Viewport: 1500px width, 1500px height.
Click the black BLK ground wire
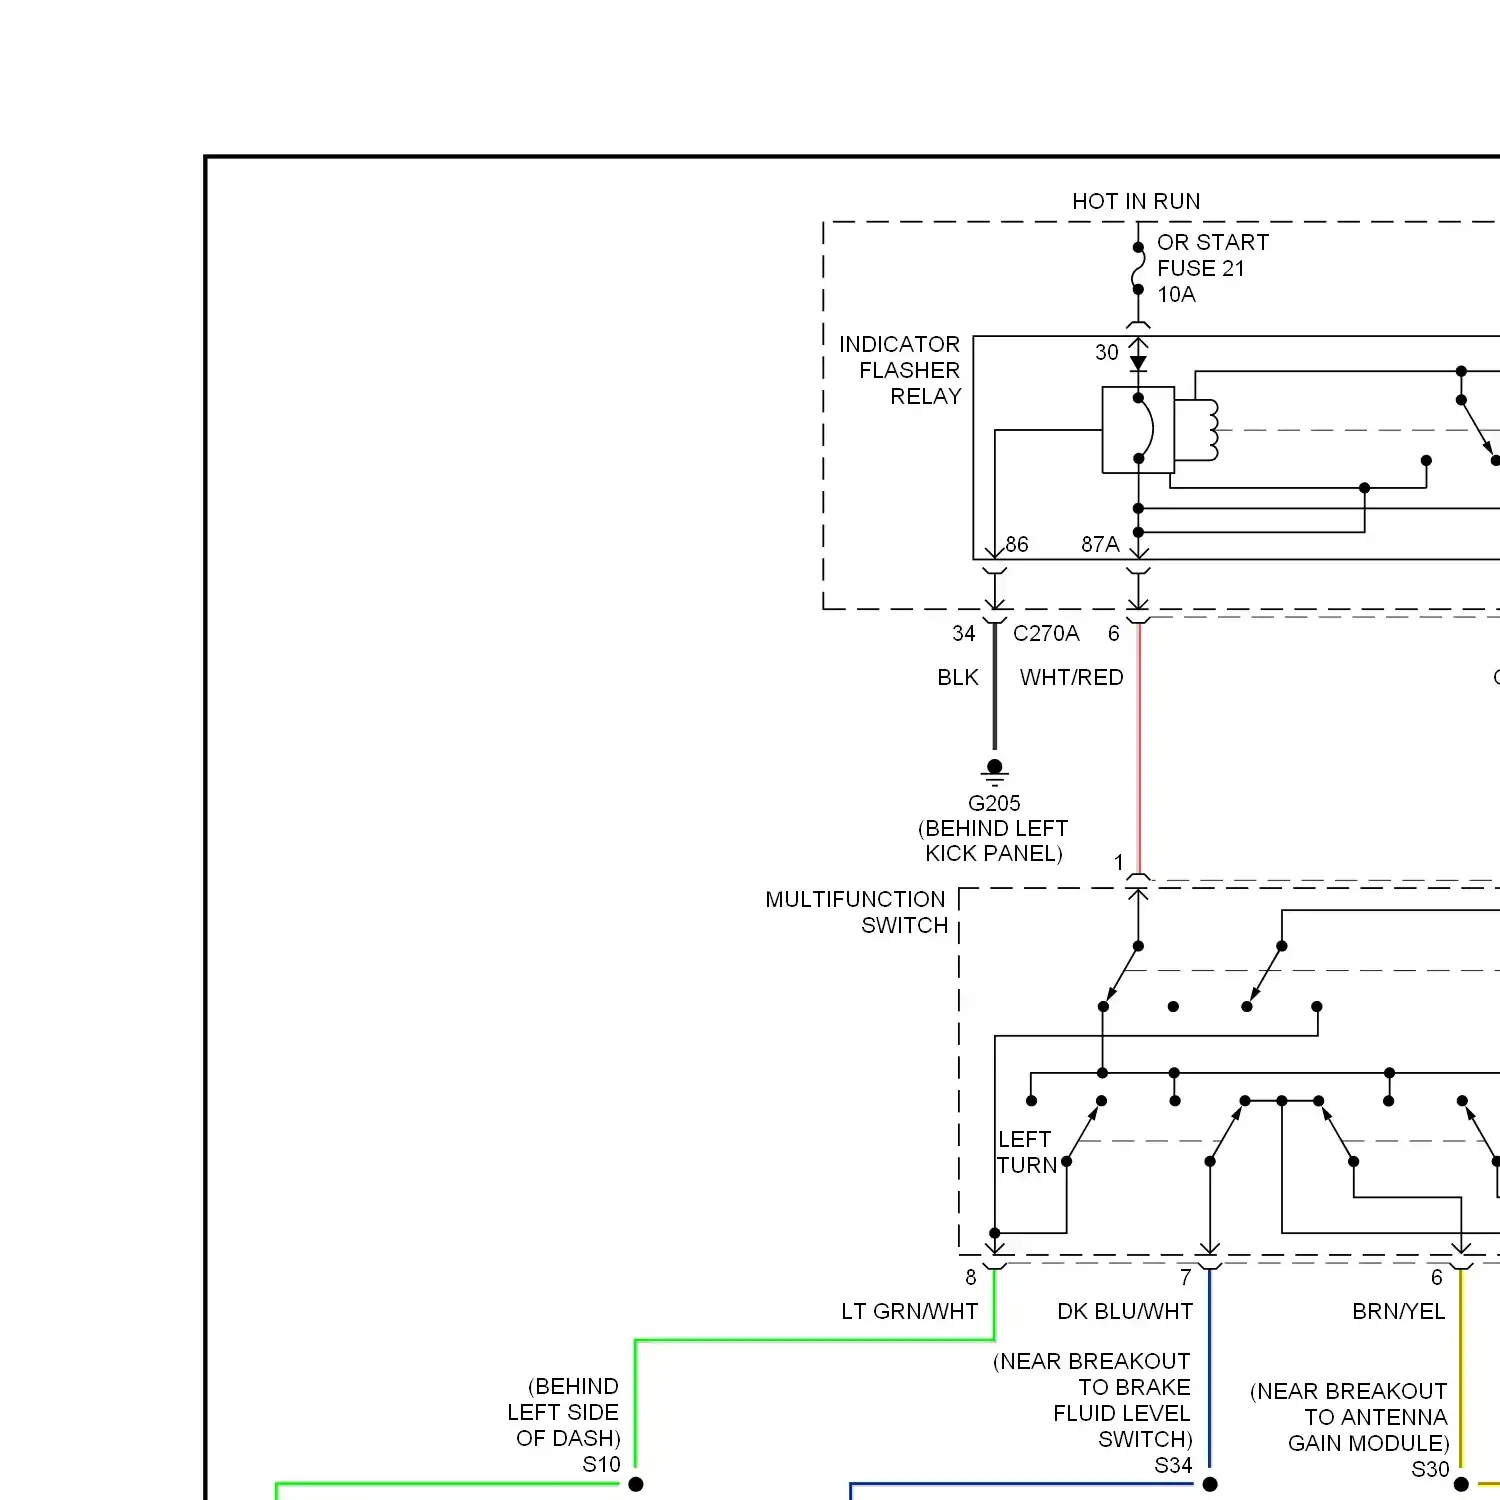click(x=994, y=687)
